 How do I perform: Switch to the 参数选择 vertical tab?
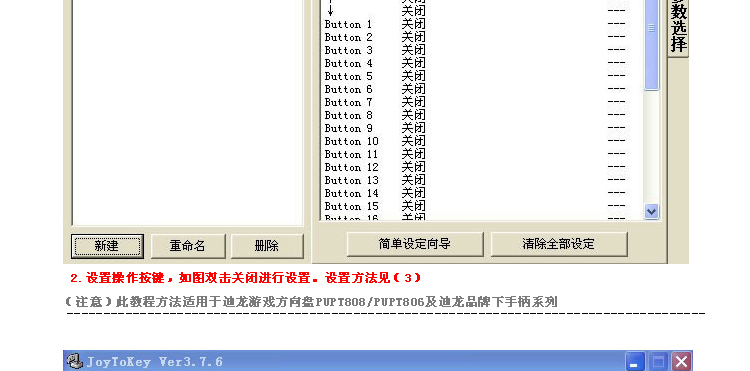(679, 27)
